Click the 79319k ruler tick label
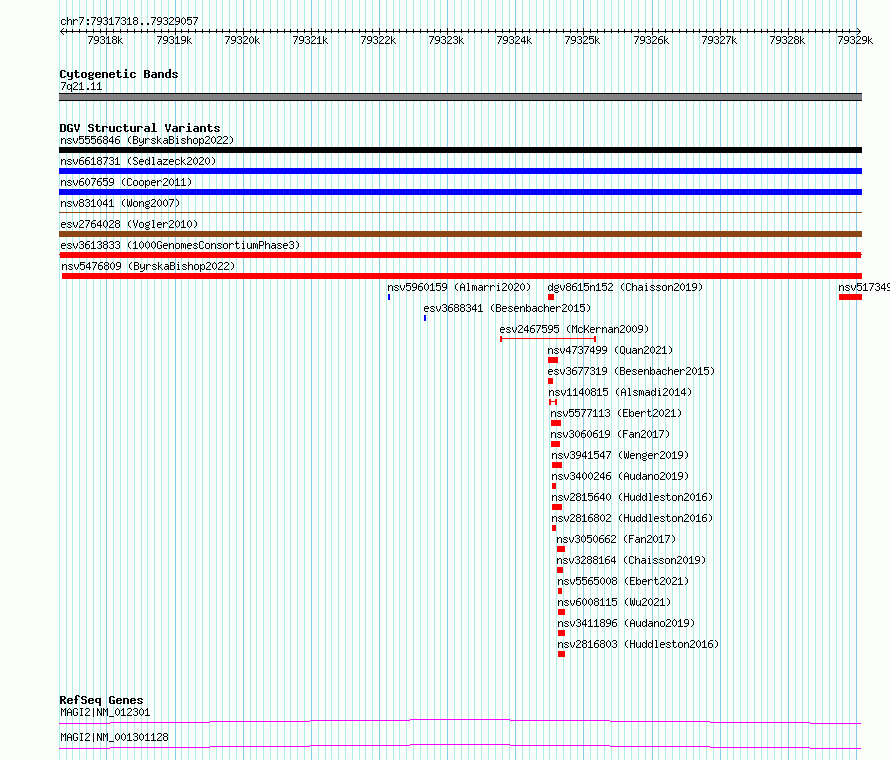Screen dimensions: 890x760 click(174, 40)
